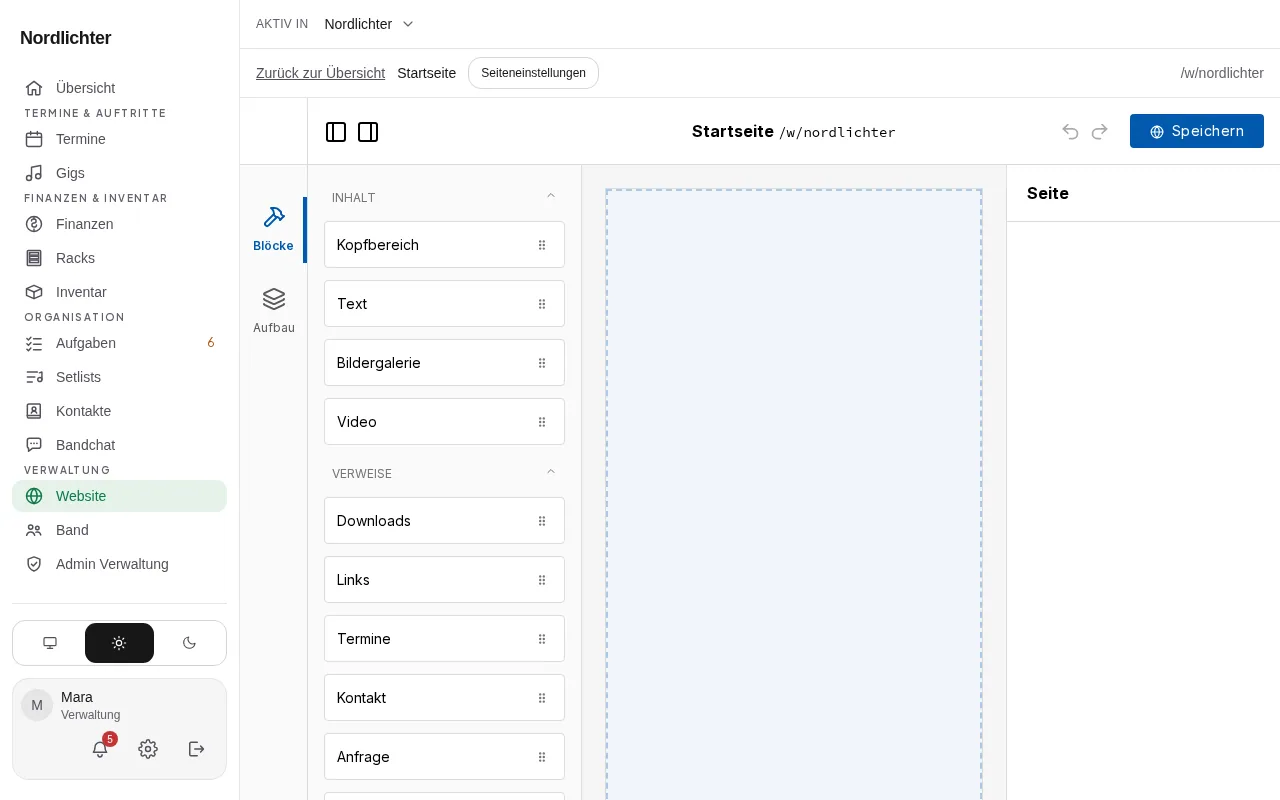Viewport: 1280px width, 800px height.
Task: Open Bandchat in sidebar
Action: (x=119, y=445)
